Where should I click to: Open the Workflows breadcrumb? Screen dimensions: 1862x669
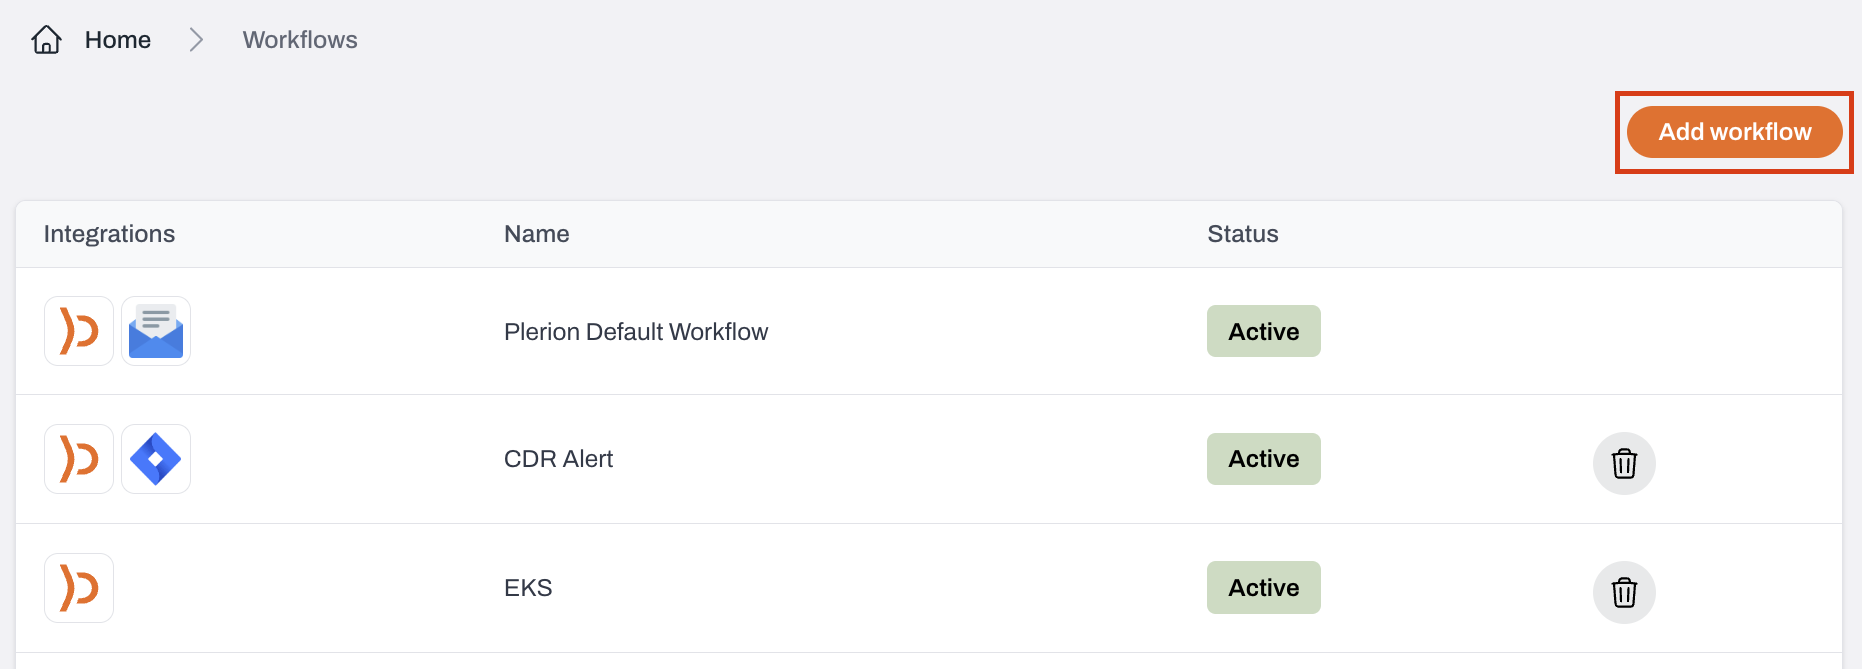(300, 40)
